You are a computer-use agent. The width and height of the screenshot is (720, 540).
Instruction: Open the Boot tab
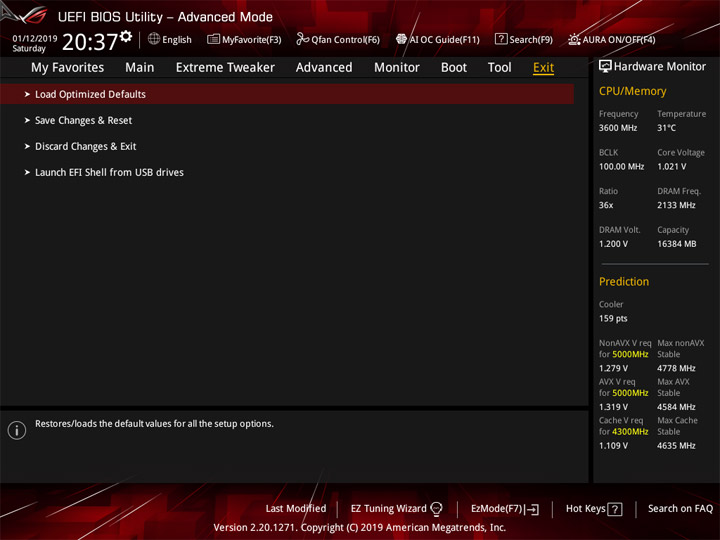click(454, 68)
